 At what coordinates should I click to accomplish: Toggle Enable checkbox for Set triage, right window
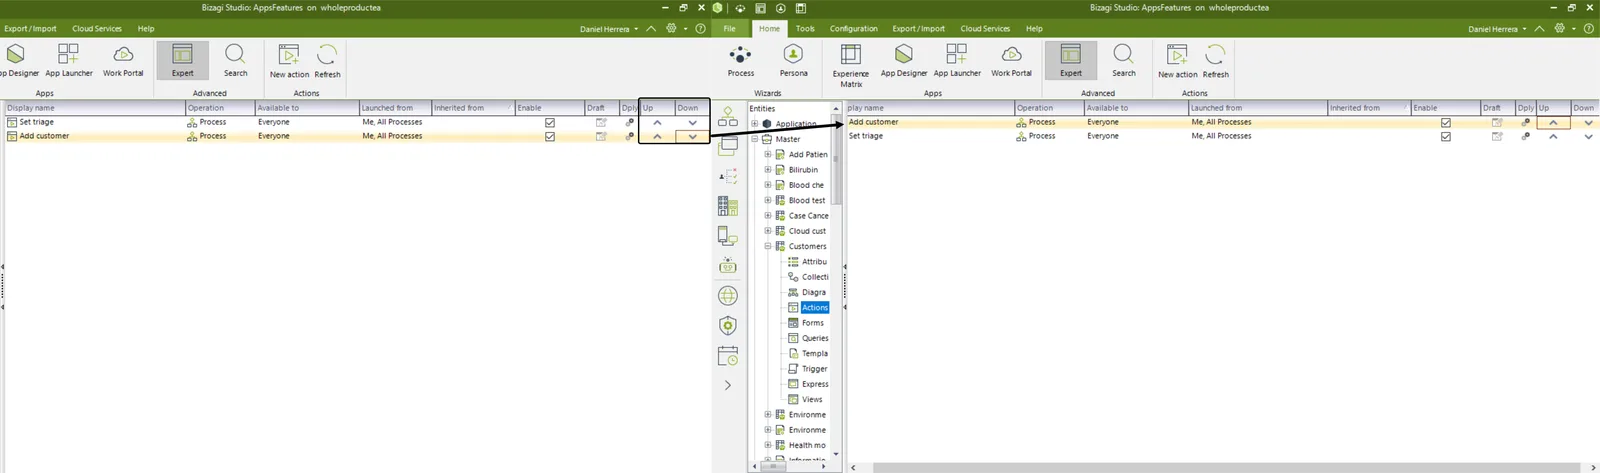click(x=1446, y=136)
